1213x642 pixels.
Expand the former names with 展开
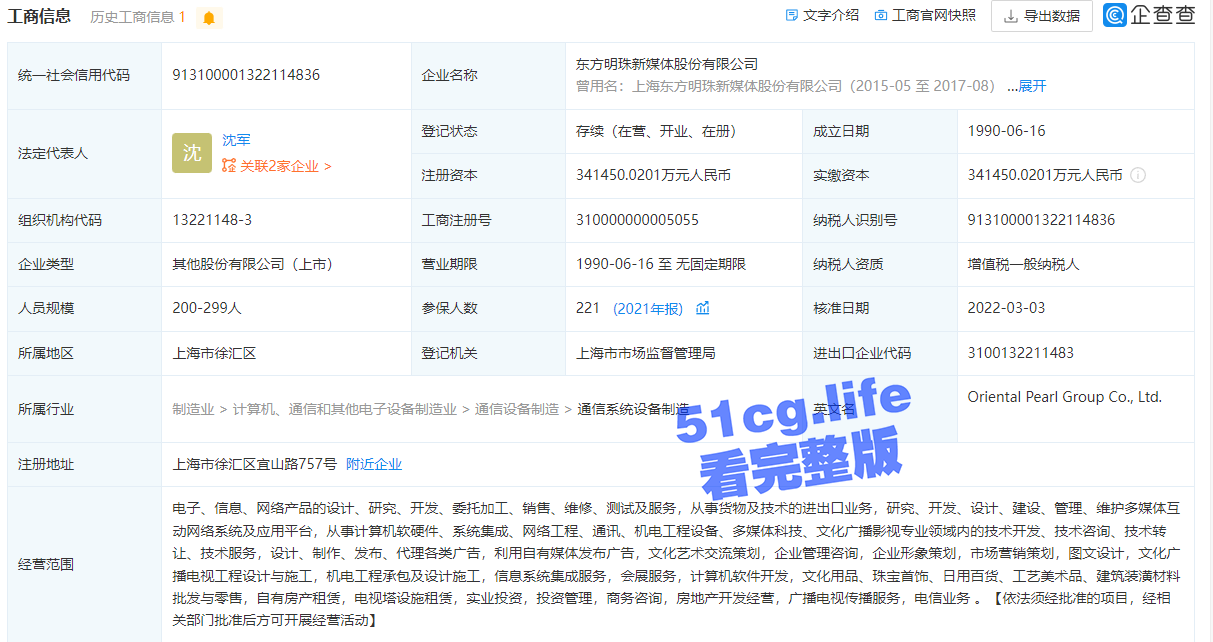[x=1032, y=86]
